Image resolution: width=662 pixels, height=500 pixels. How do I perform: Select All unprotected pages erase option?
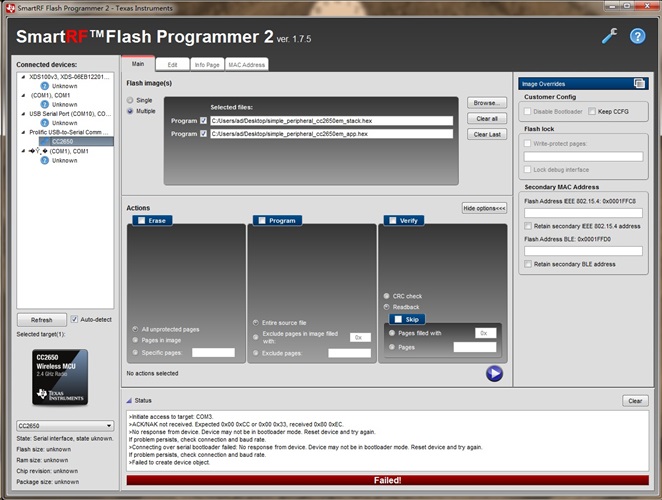(135, 329)
